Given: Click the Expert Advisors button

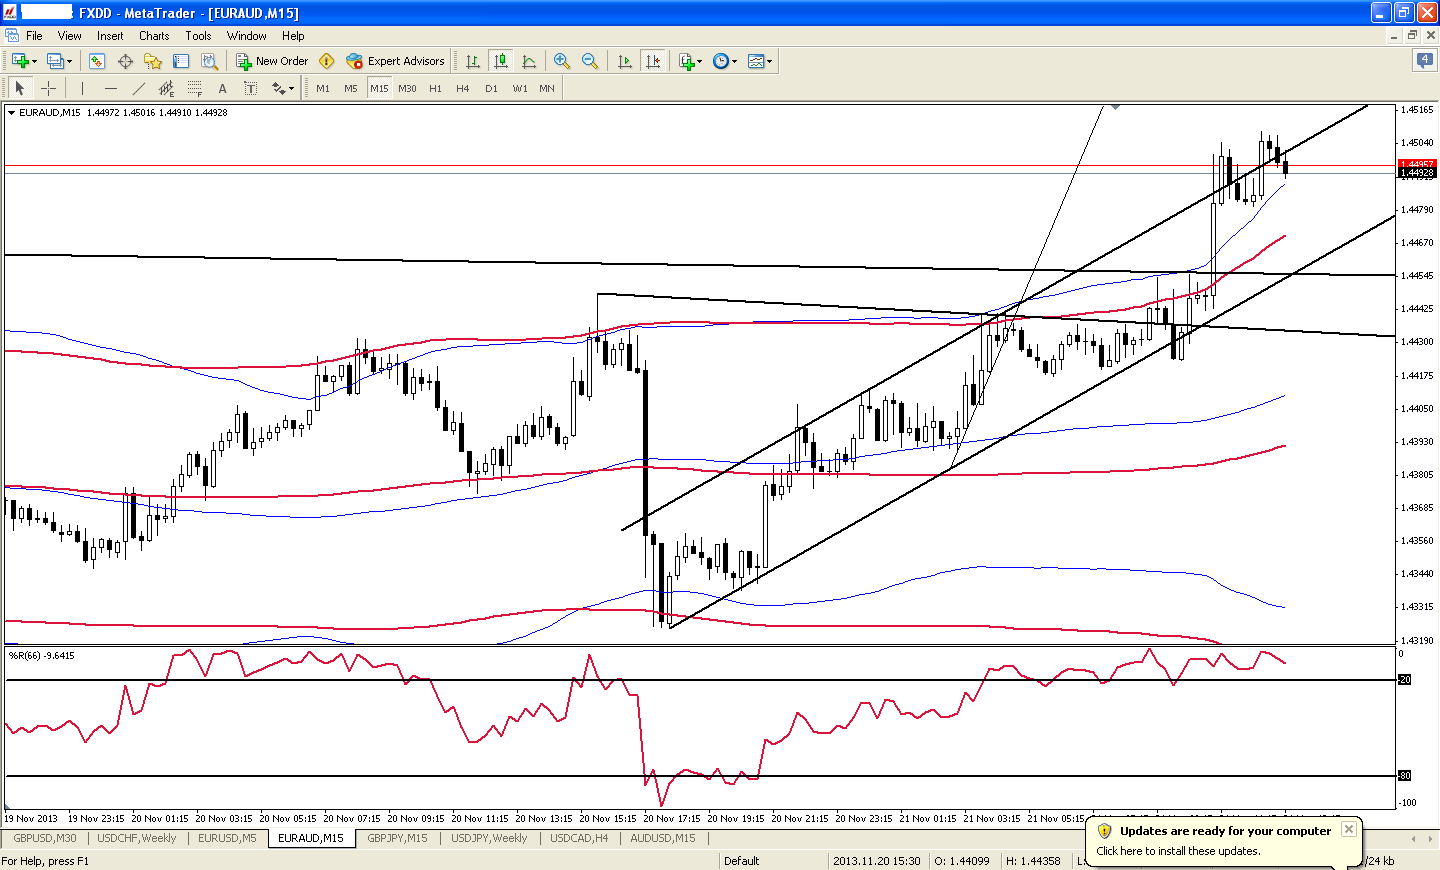Looking at the screenshot, I should click(x=395, y=61).
